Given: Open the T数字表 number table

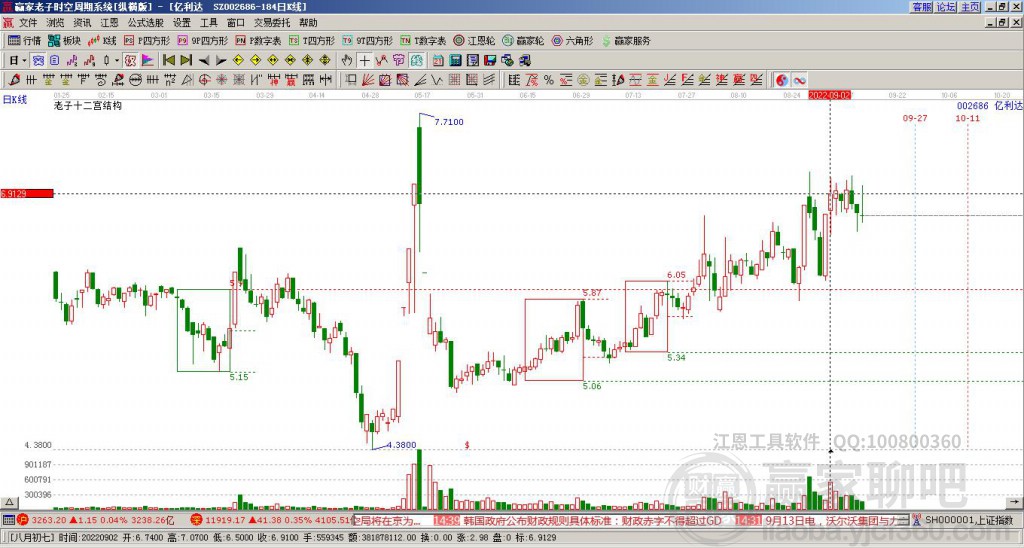Looking at the screenshot, I should [423, 40].
